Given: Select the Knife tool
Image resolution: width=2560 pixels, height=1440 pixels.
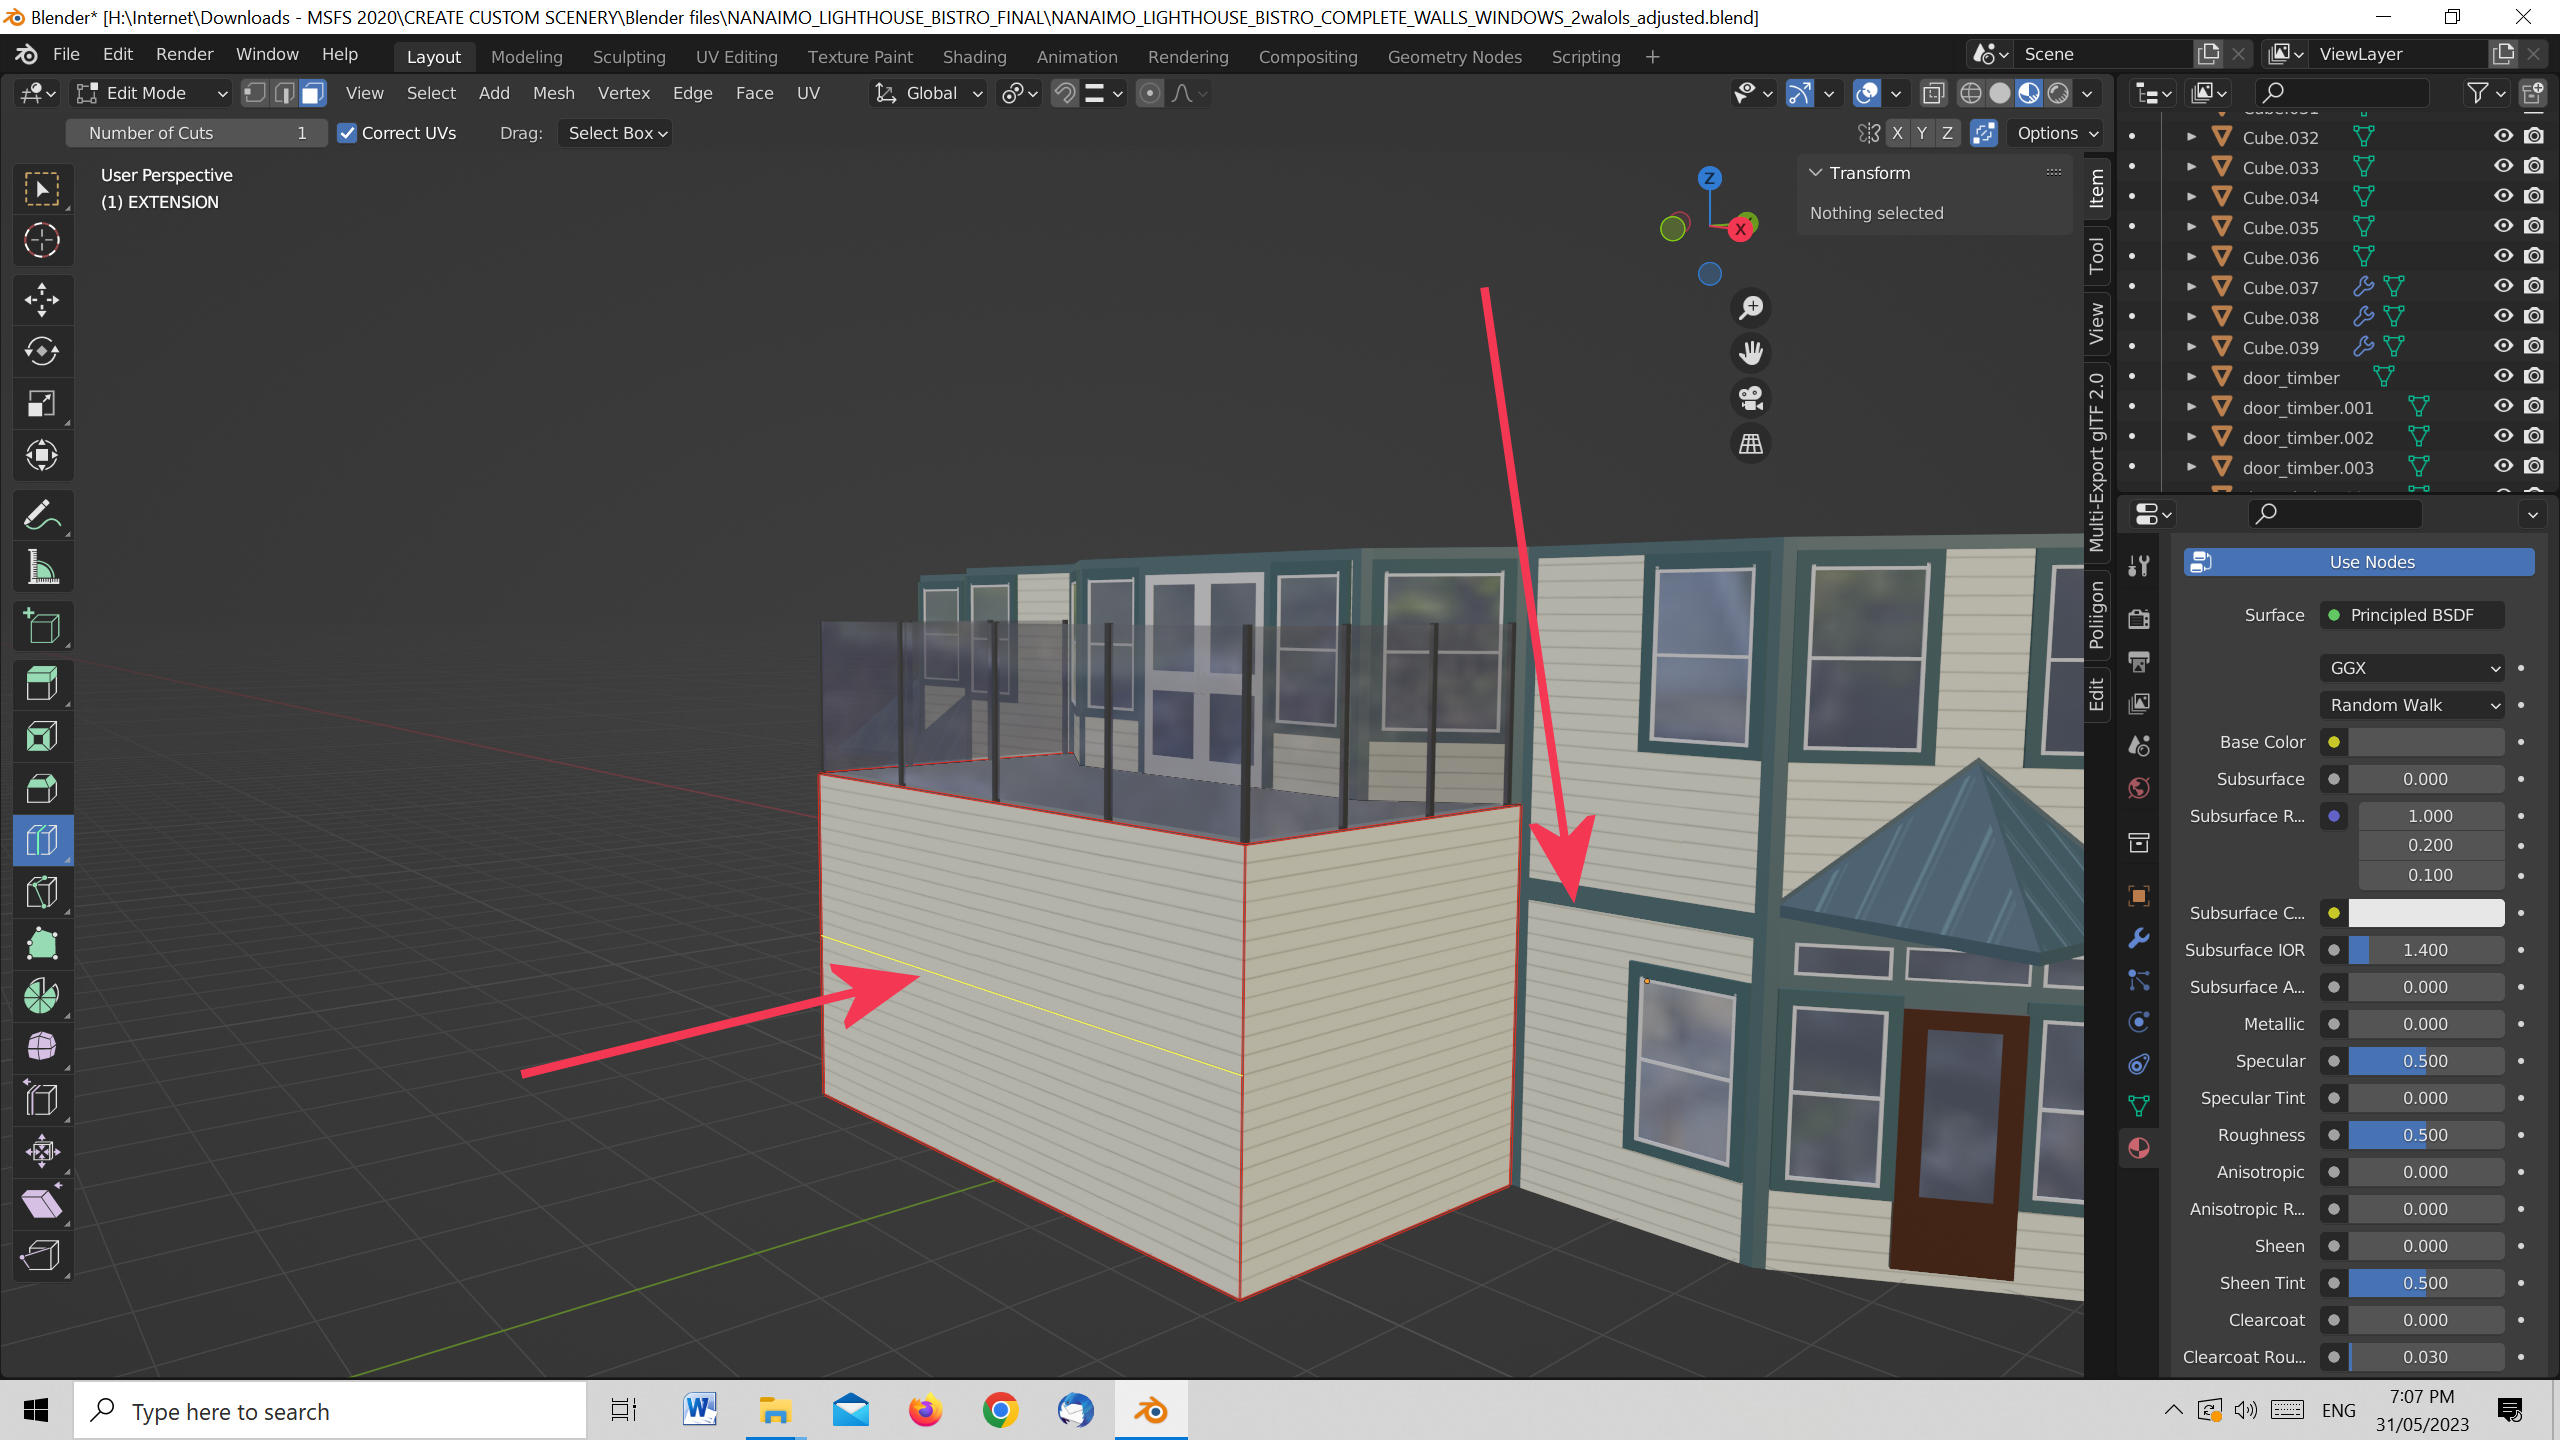Looking at the screenshot, I should [42, 892].
